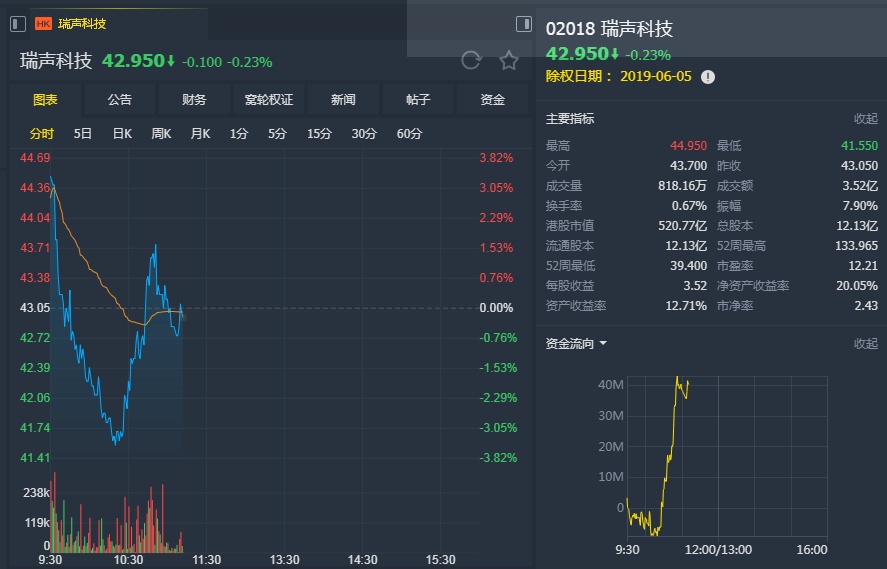Image resolution: width=887 pixels, height=569 pixels.
Task: Click the green down-arrow beside 42.950 in header
Action: (171, 61)
